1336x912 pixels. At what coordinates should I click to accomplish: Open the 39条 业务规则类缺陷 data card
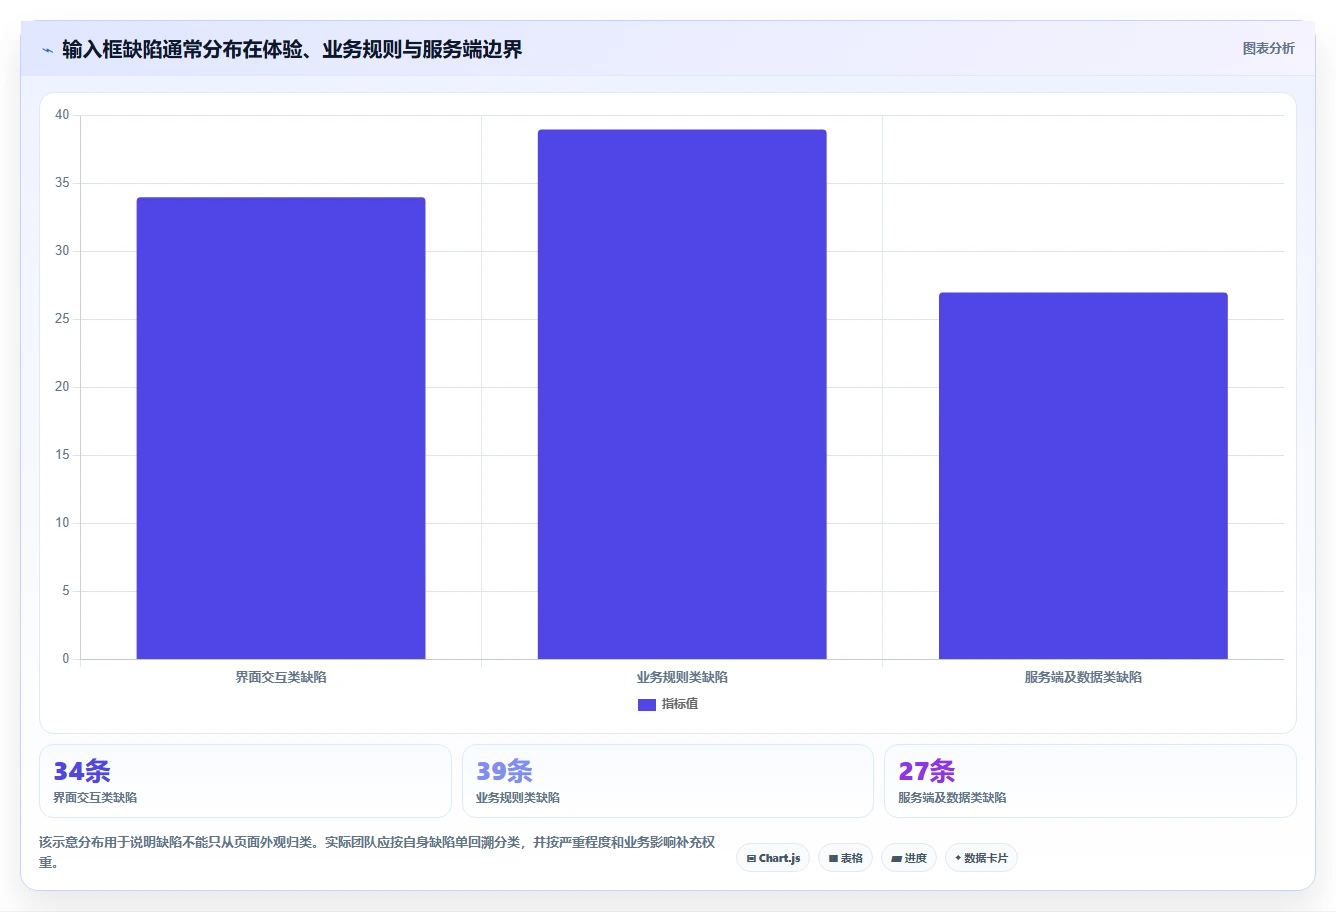pyautogui.click(x=667, y=781)
